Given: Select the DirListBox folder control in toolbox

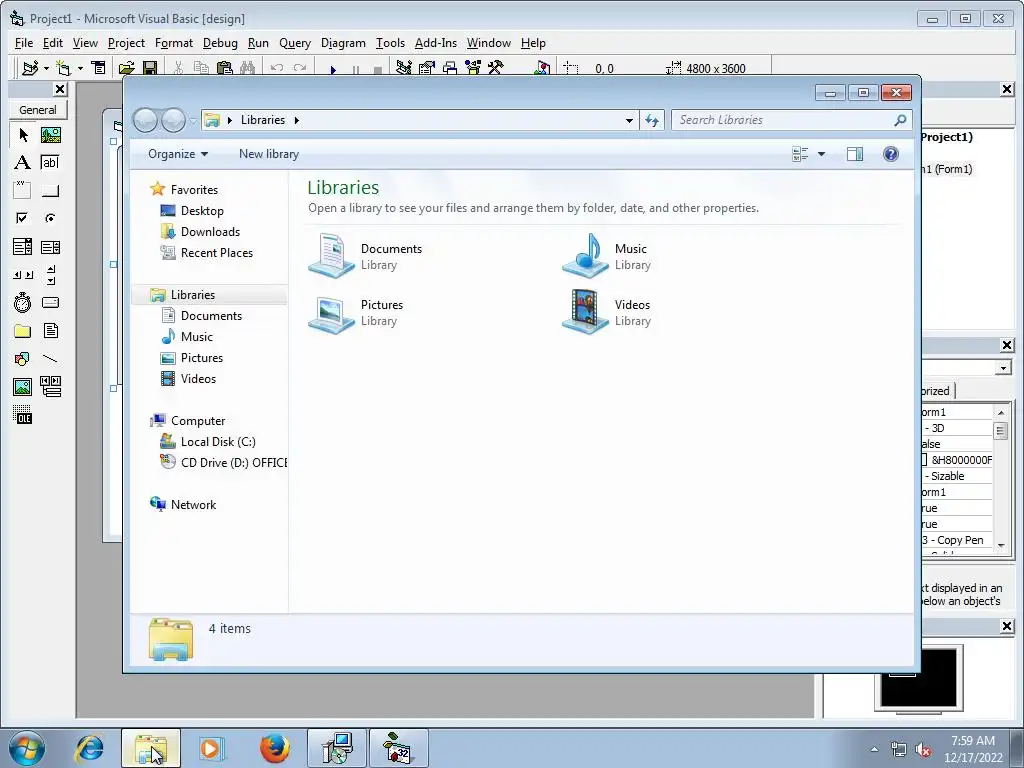Looking at the screenshot, I should [22, 330].
